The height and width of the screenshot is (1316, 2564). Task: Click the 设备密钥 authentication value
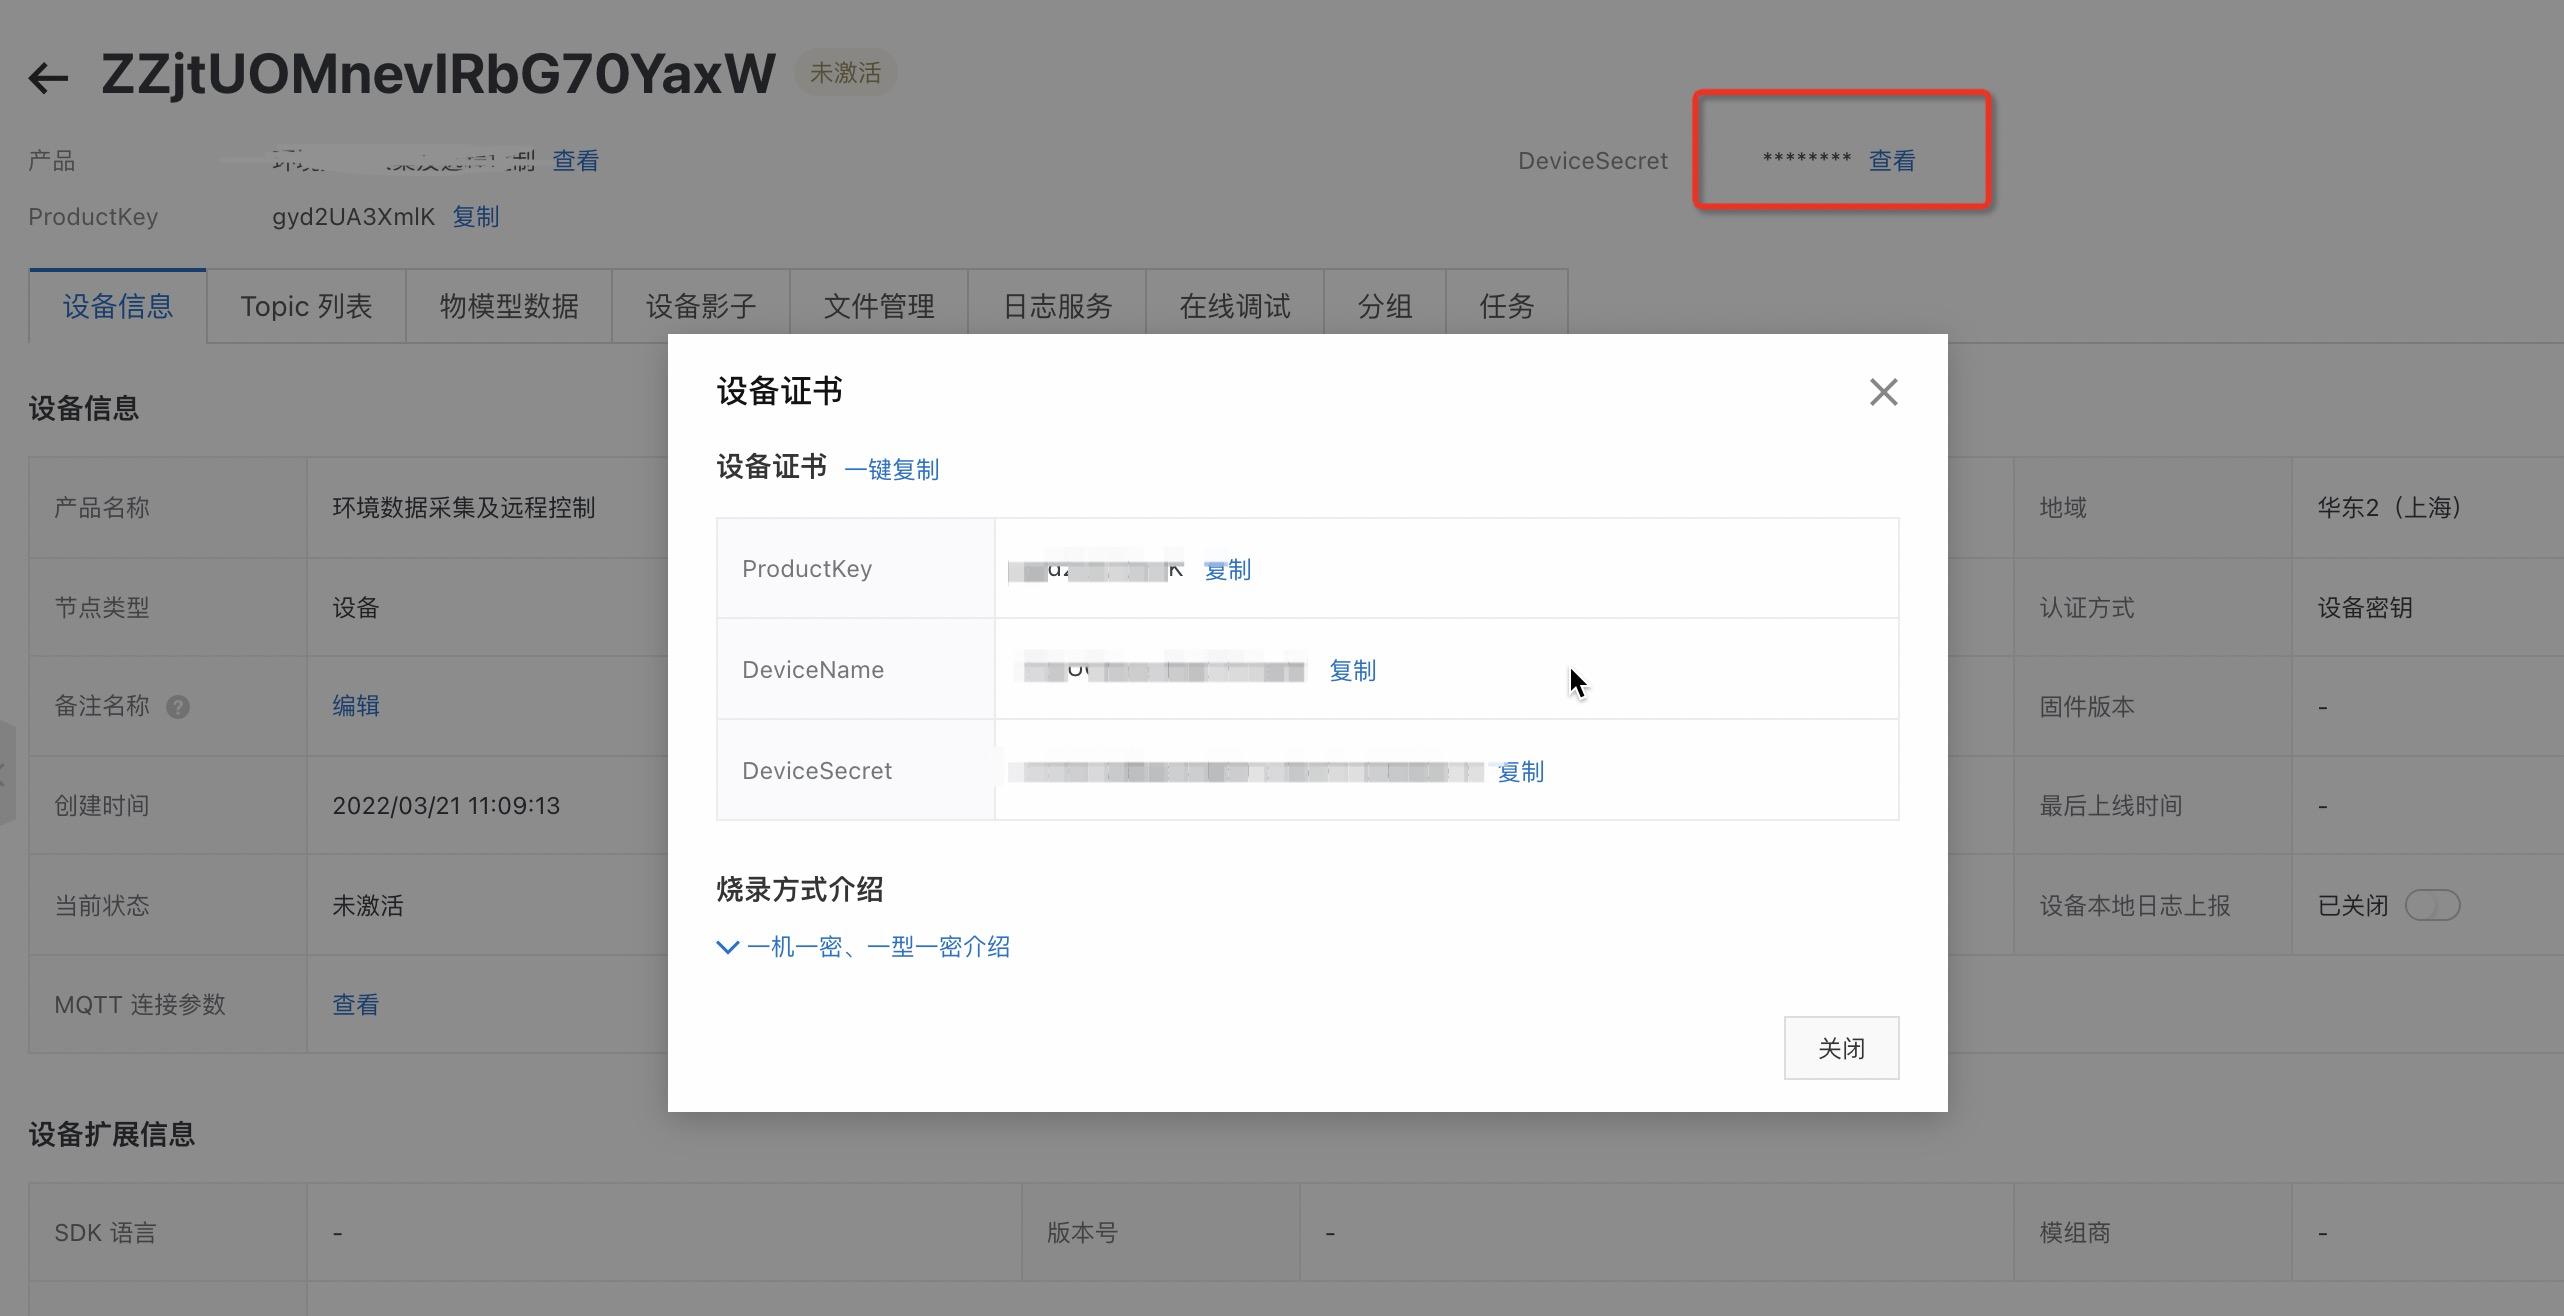tap(2365, 608)
